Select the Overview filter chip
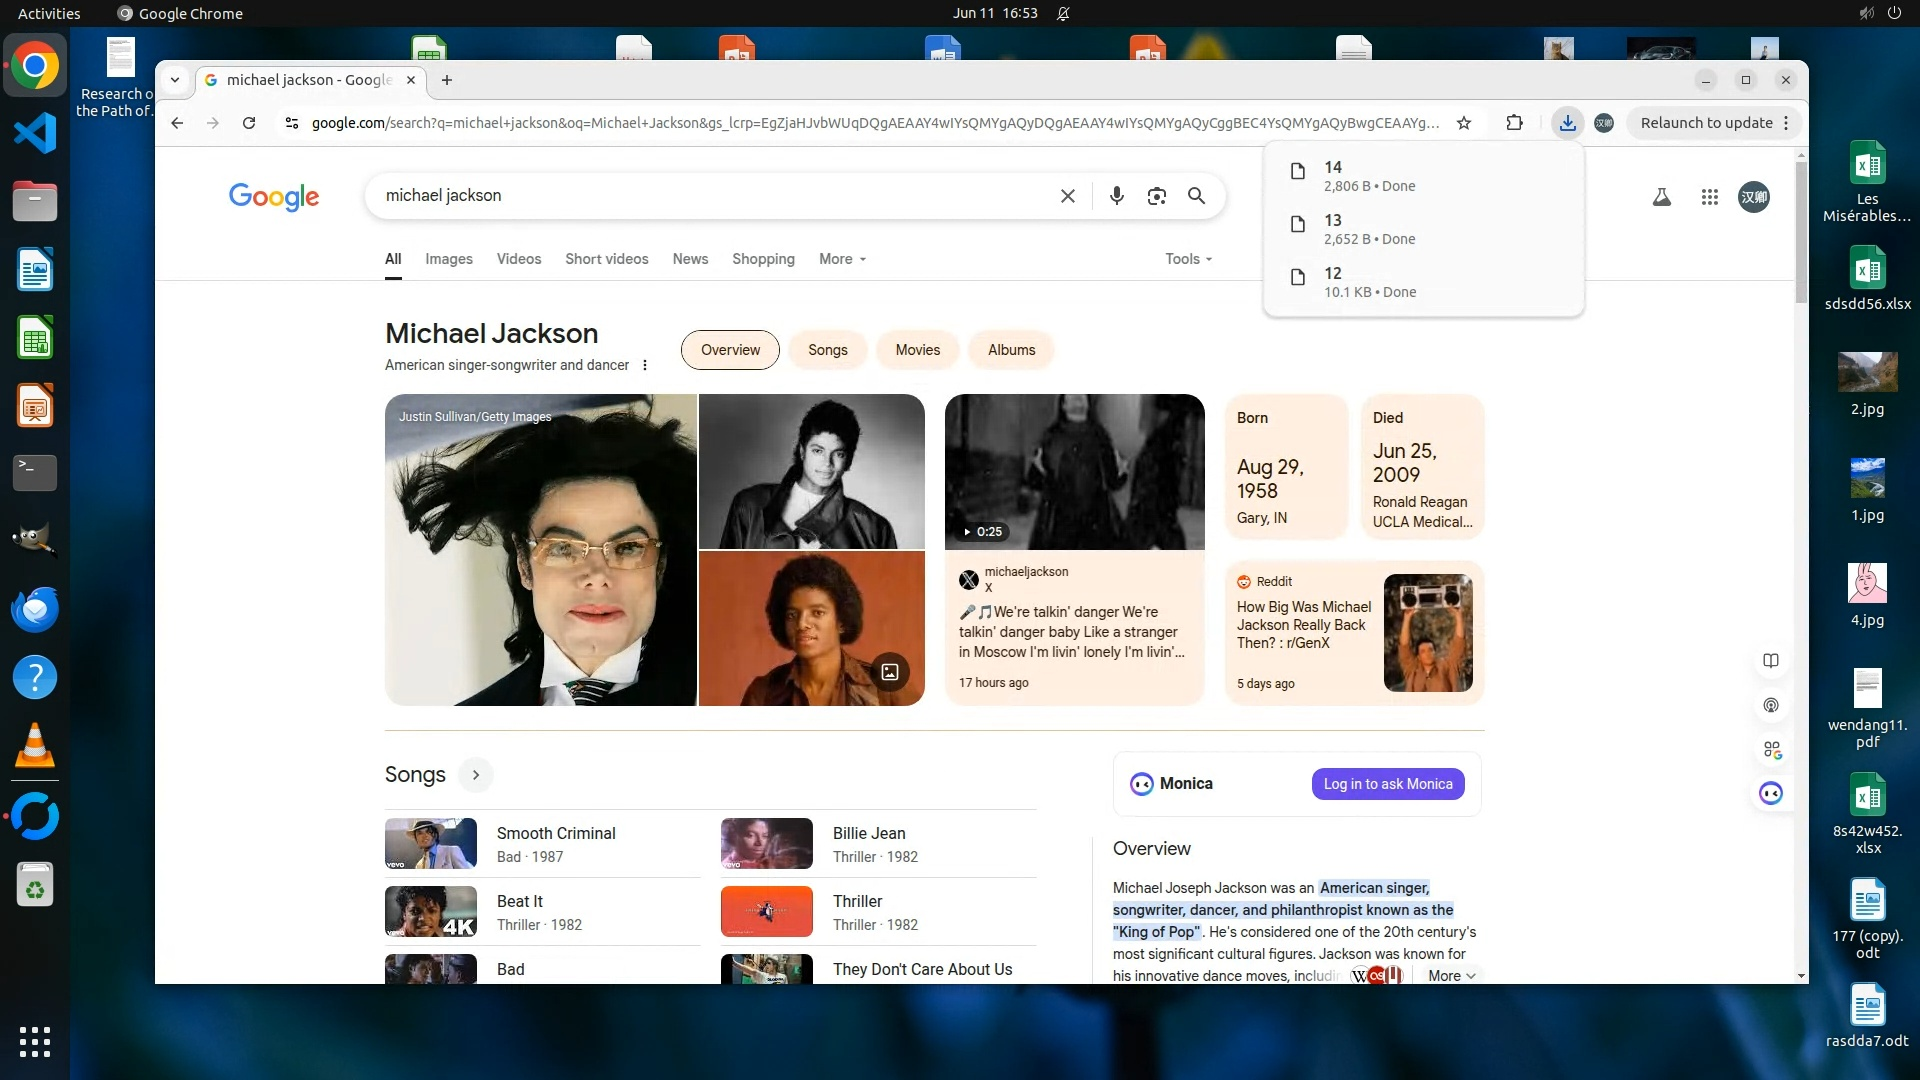 [729, 350]
